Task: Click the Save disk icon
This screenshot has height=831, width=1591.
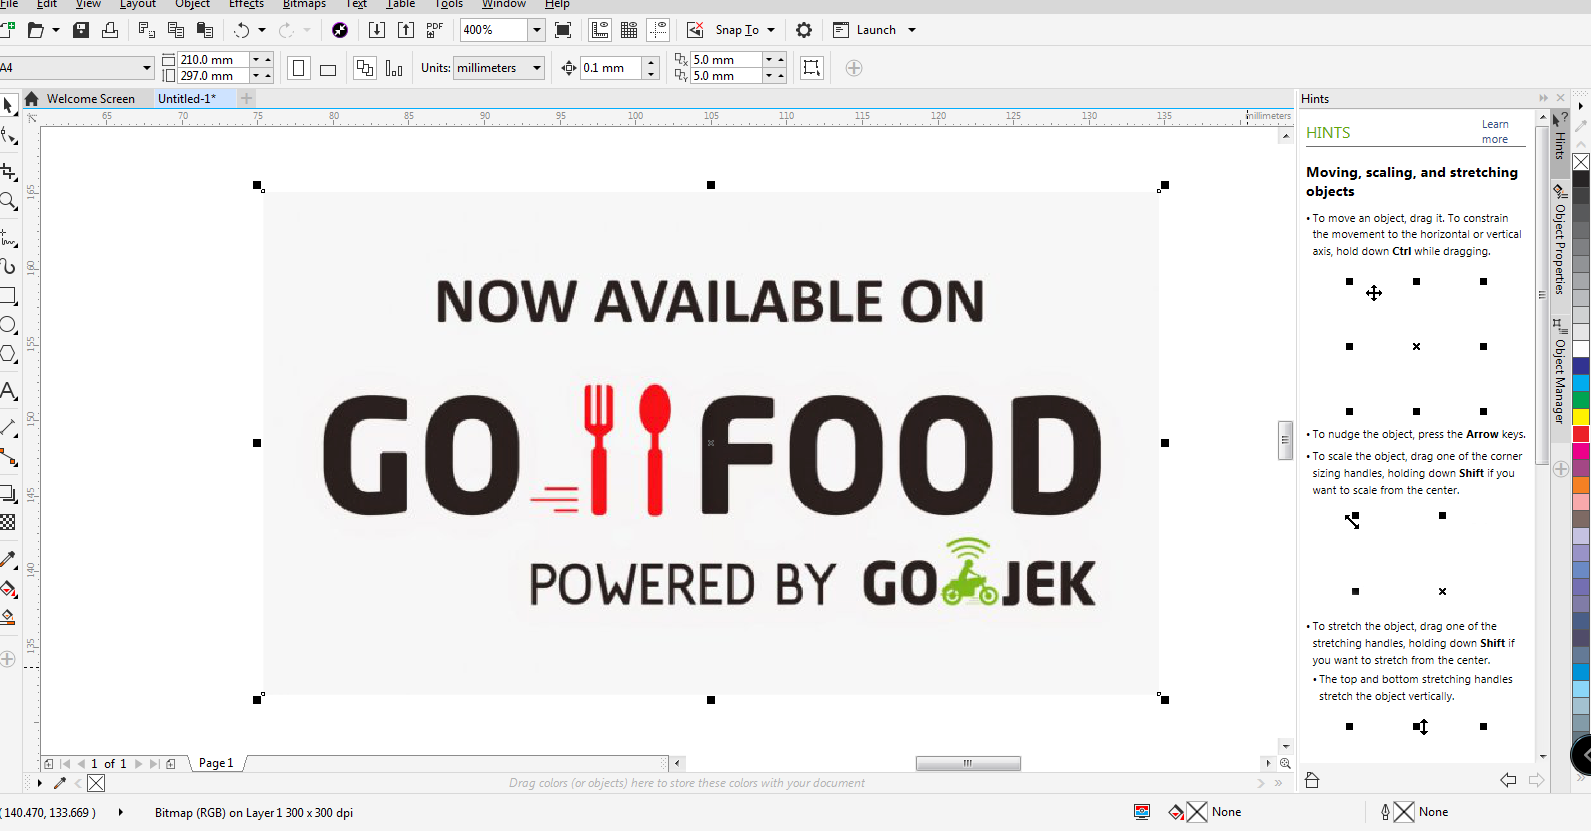Action: (x=81, y=30)
